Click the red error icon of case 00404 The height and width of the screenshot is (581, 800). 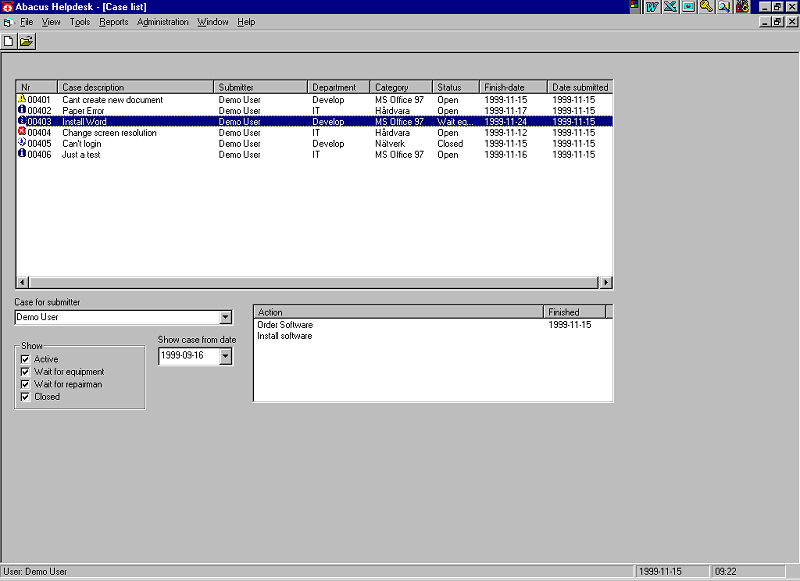tap(22, 132)
